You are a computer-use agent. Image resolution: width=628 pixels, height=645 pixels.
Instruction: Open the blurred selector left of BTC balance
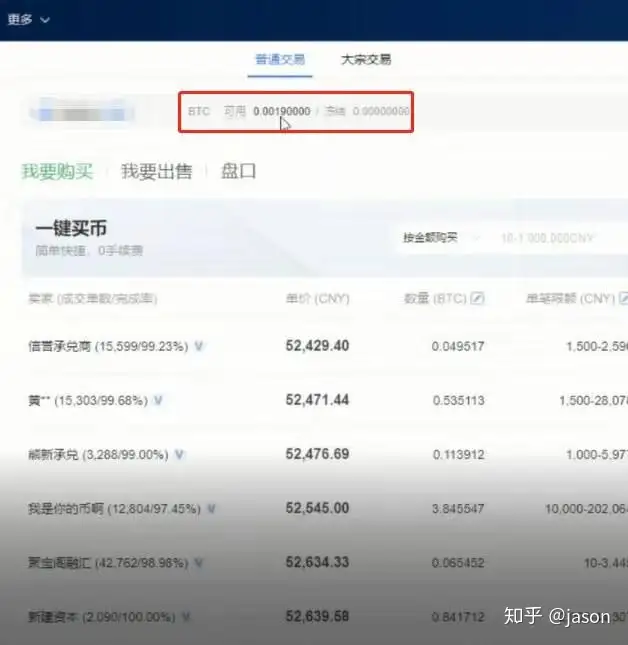click(81, 111)
